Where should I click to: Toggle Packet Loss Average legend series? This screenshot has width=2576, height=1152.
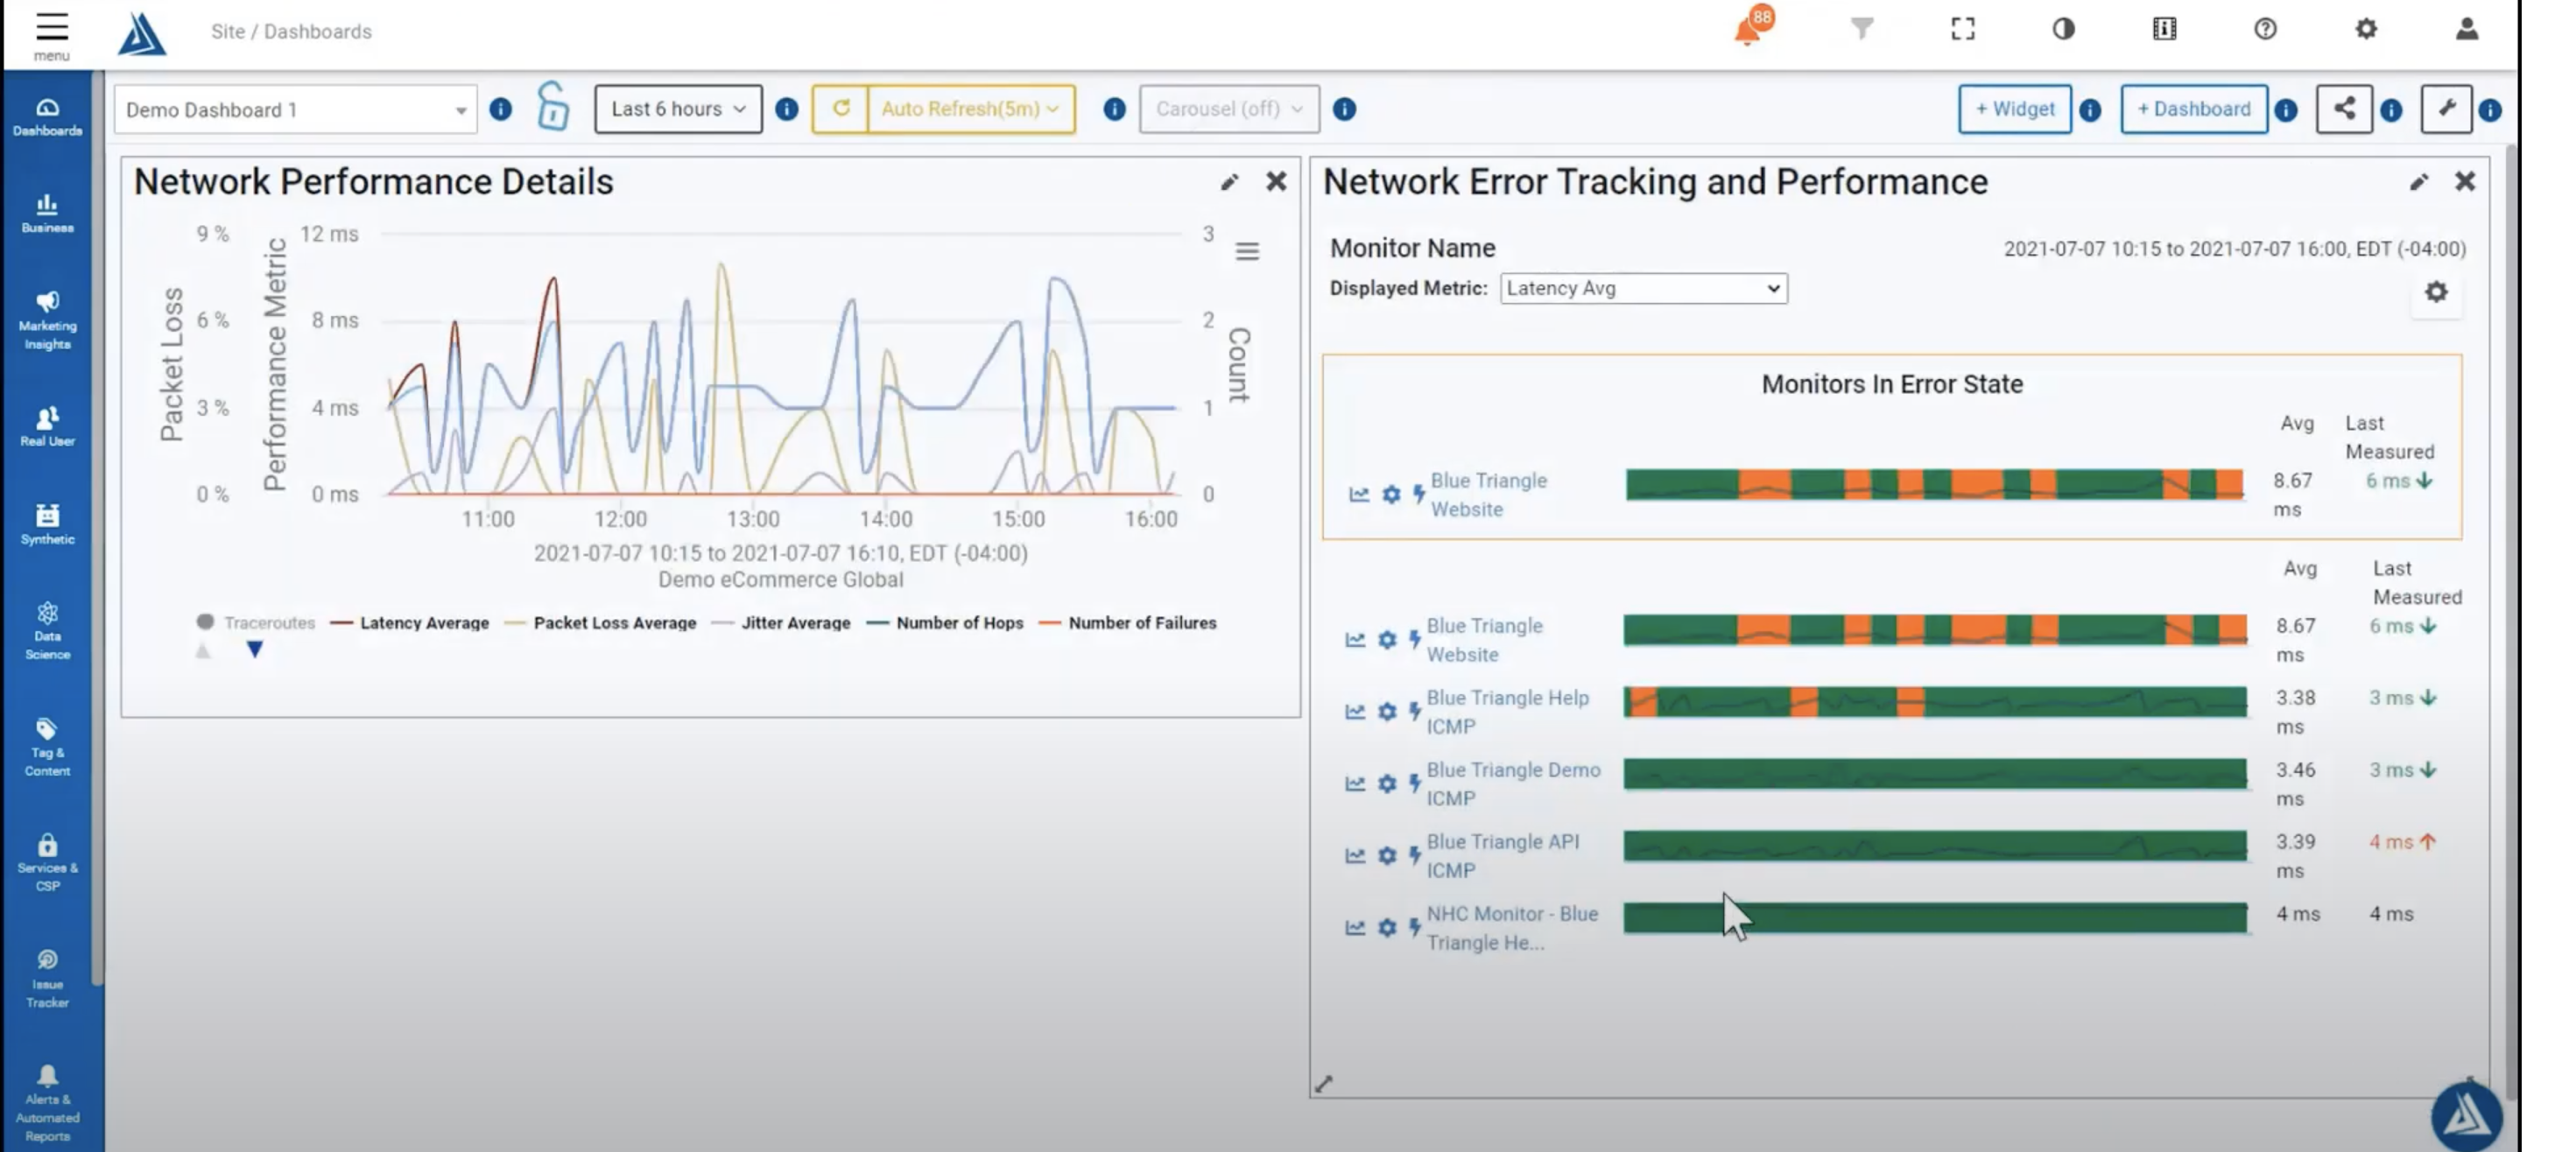pyautogui.click(x=600, y=622)
